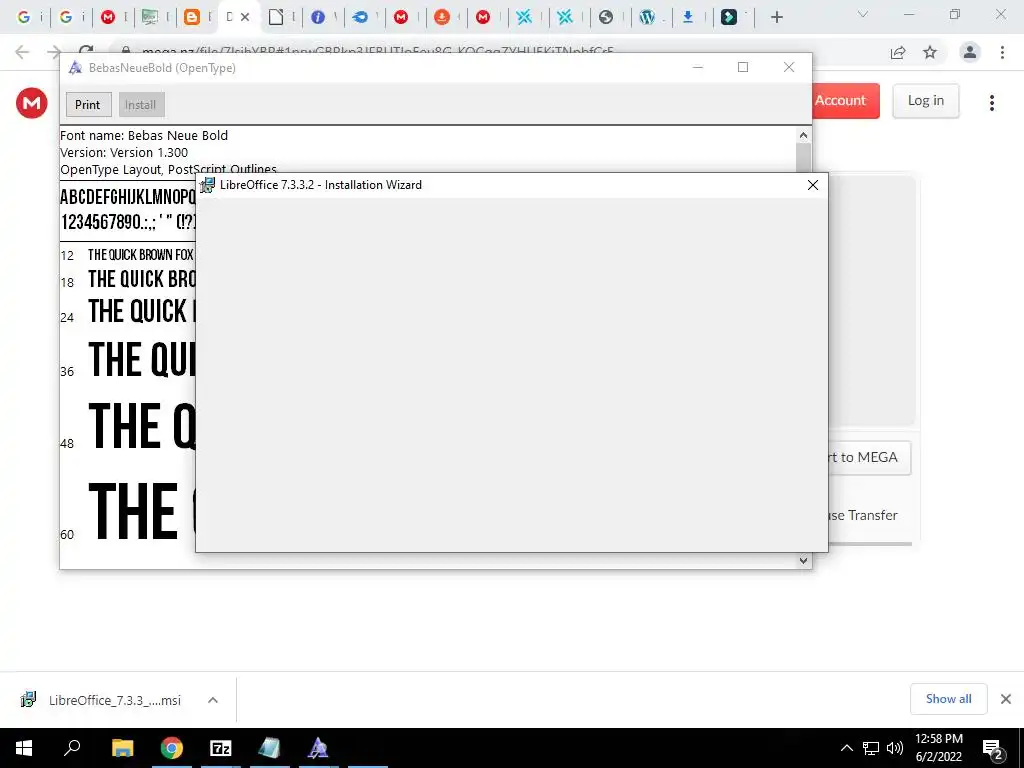Open the orange download-icon browser tab
1024x768 pixels.
(x=442, y=17)
